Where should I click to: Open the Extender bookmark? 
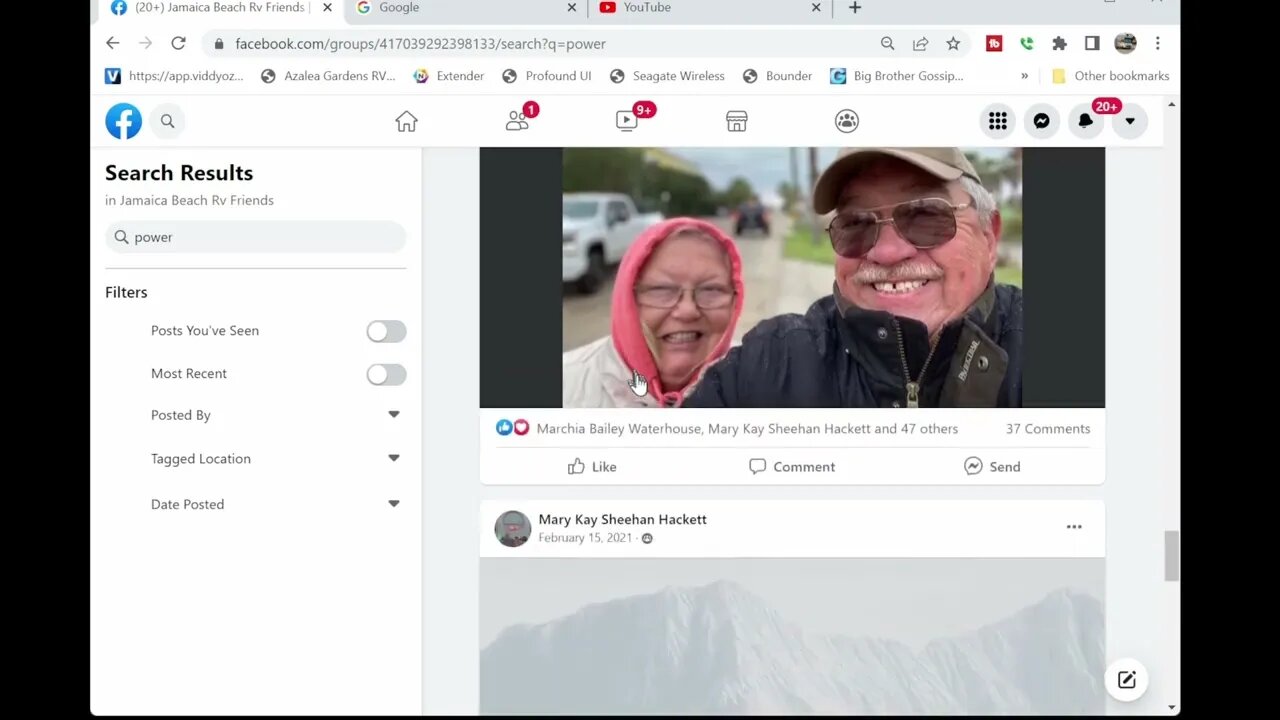(x=449, y=76)
